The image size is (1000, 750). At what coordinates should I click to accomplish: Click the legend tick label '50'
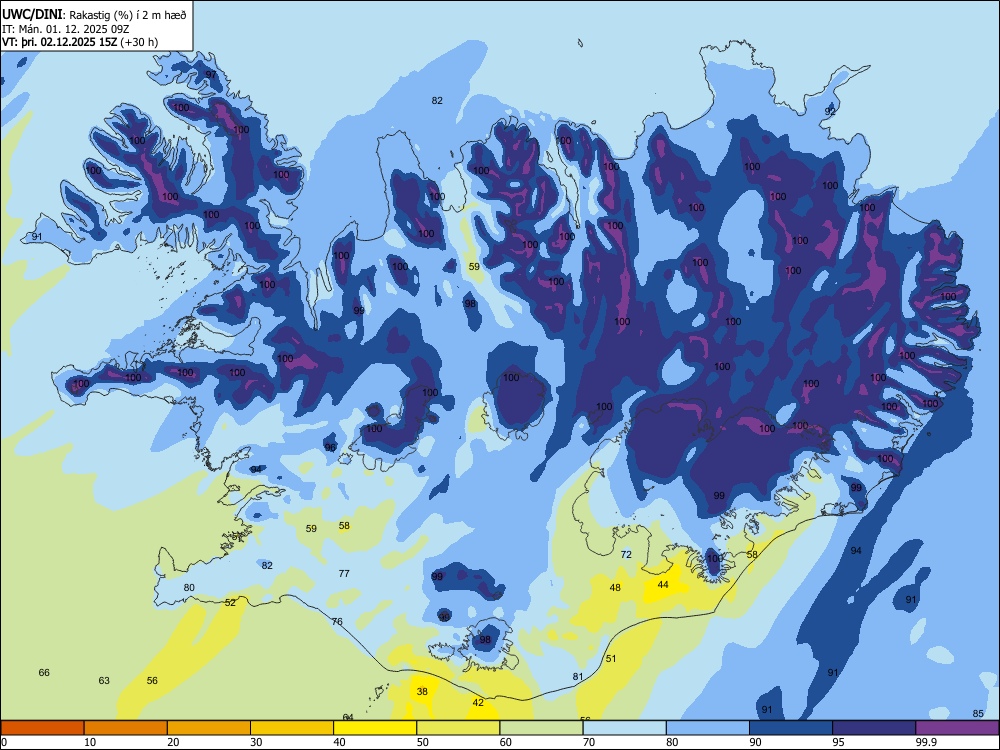pyautogui.click(x=422, y=742)
